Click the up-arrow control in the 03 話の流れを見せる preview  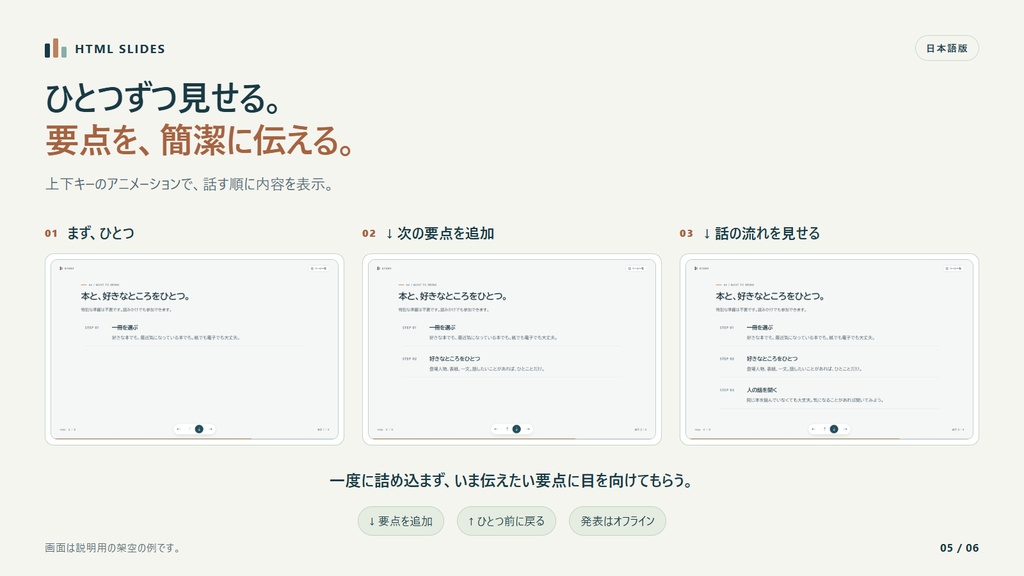pos(824,429)
